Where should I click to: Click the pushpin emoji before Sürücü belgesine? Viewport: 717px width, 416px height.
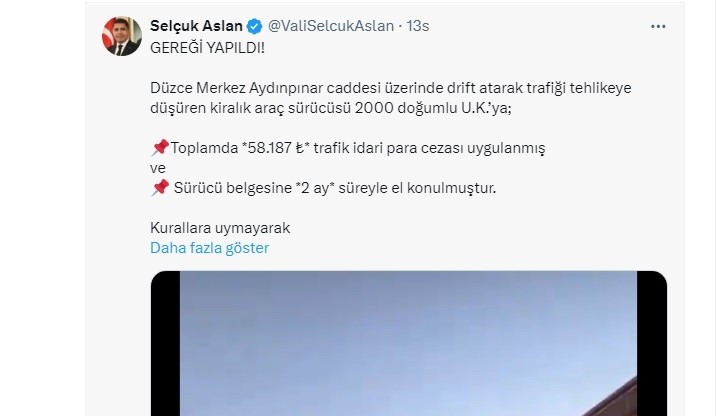[x=160, y=187]
